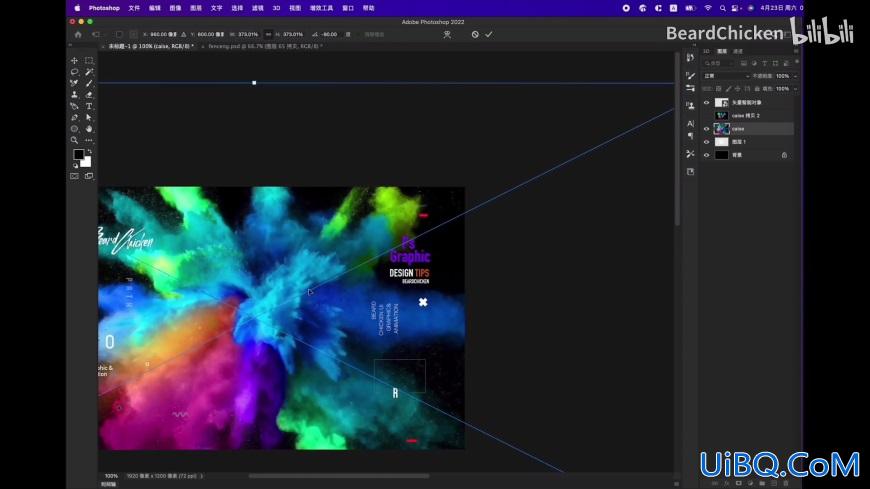Click the foreground black color swatch
The width and height of the screenshot is (870, 489).
click(79, 154)
